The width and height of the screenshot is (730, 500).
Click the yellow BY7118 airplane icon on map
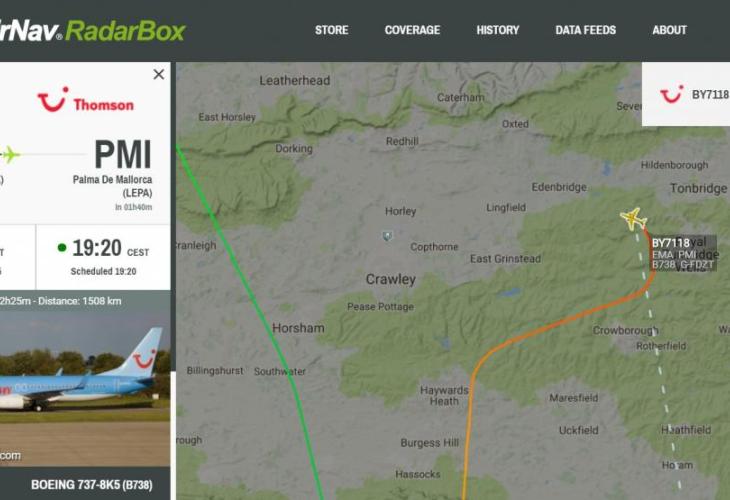click(633, 218)
